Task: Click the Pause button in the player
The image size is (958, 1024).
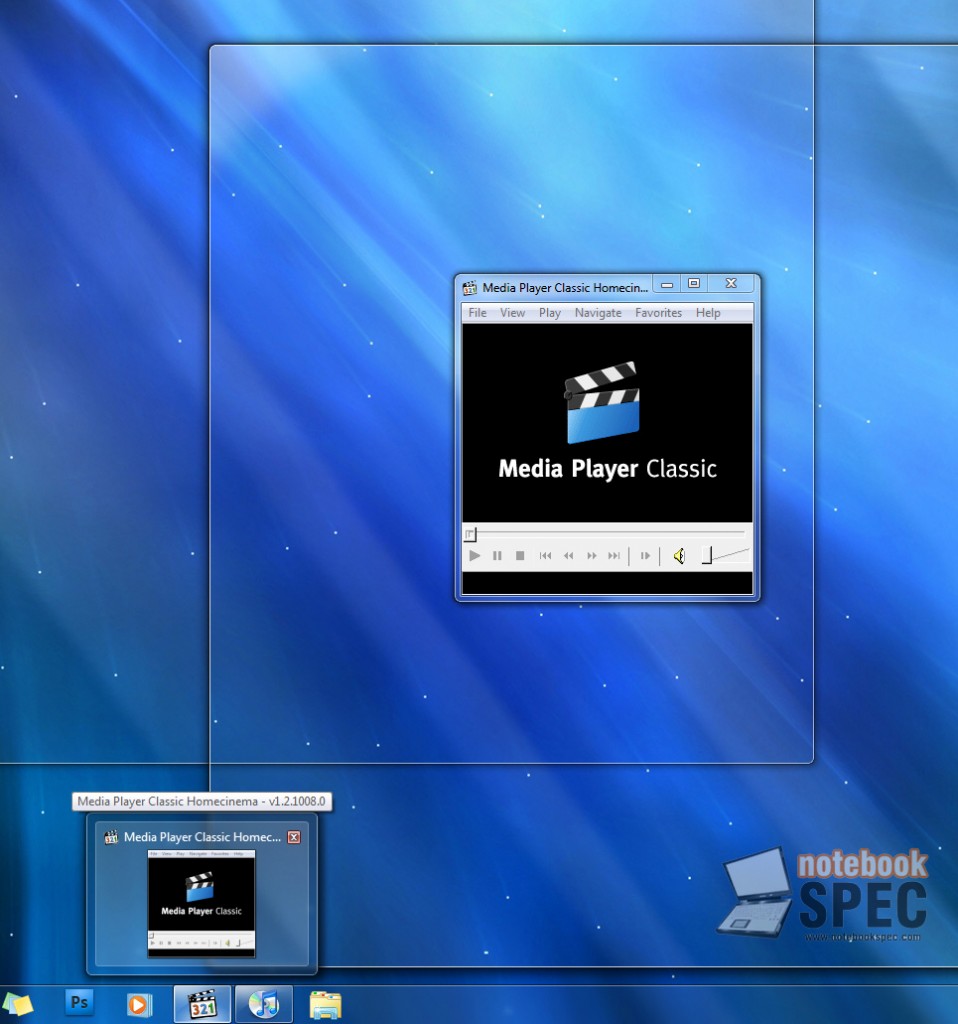Action: click(497, 556)
